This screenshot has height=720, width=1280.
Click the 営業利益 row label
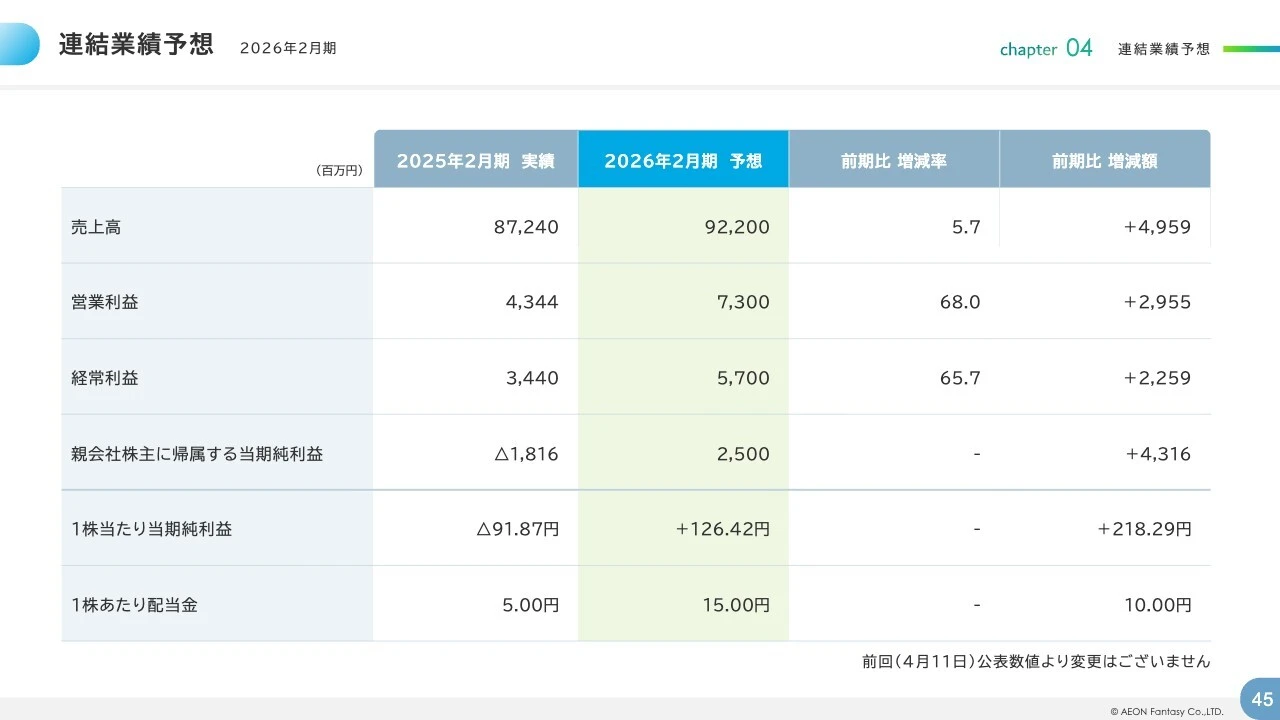tap(104, 301)
